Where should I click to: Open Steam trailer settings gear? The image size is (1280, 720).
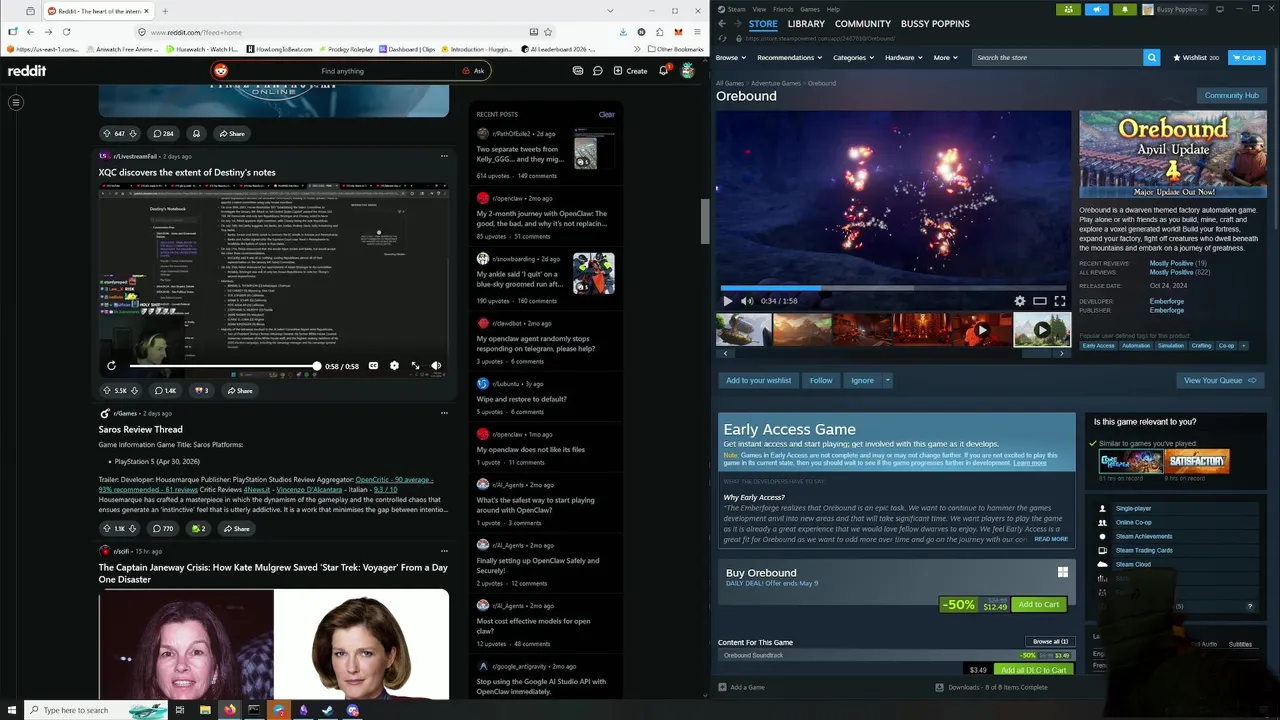(x=1020, y=301)
